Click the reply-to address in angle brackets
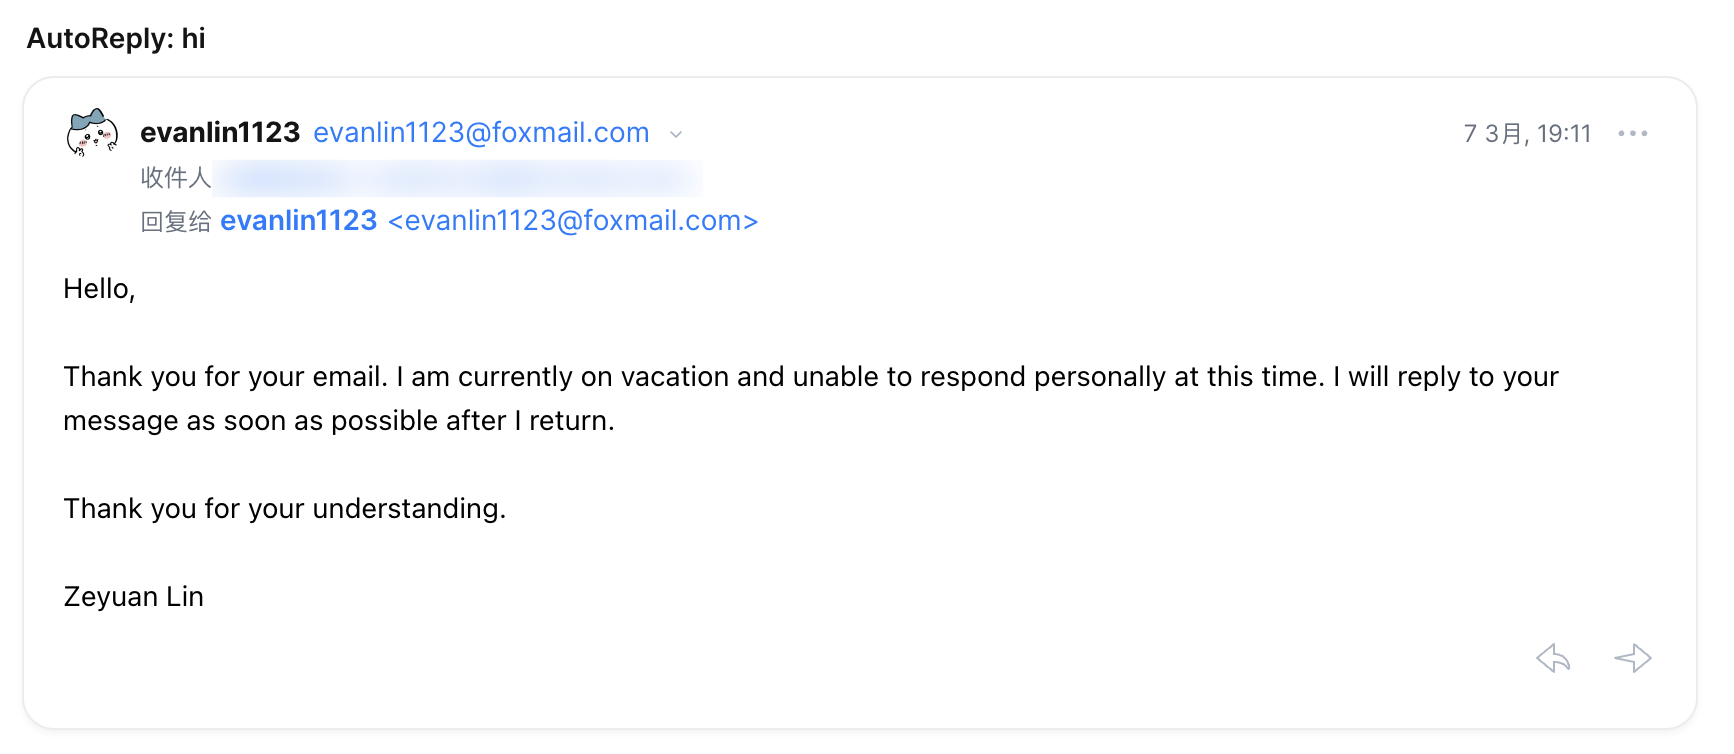 pos(573,221)
